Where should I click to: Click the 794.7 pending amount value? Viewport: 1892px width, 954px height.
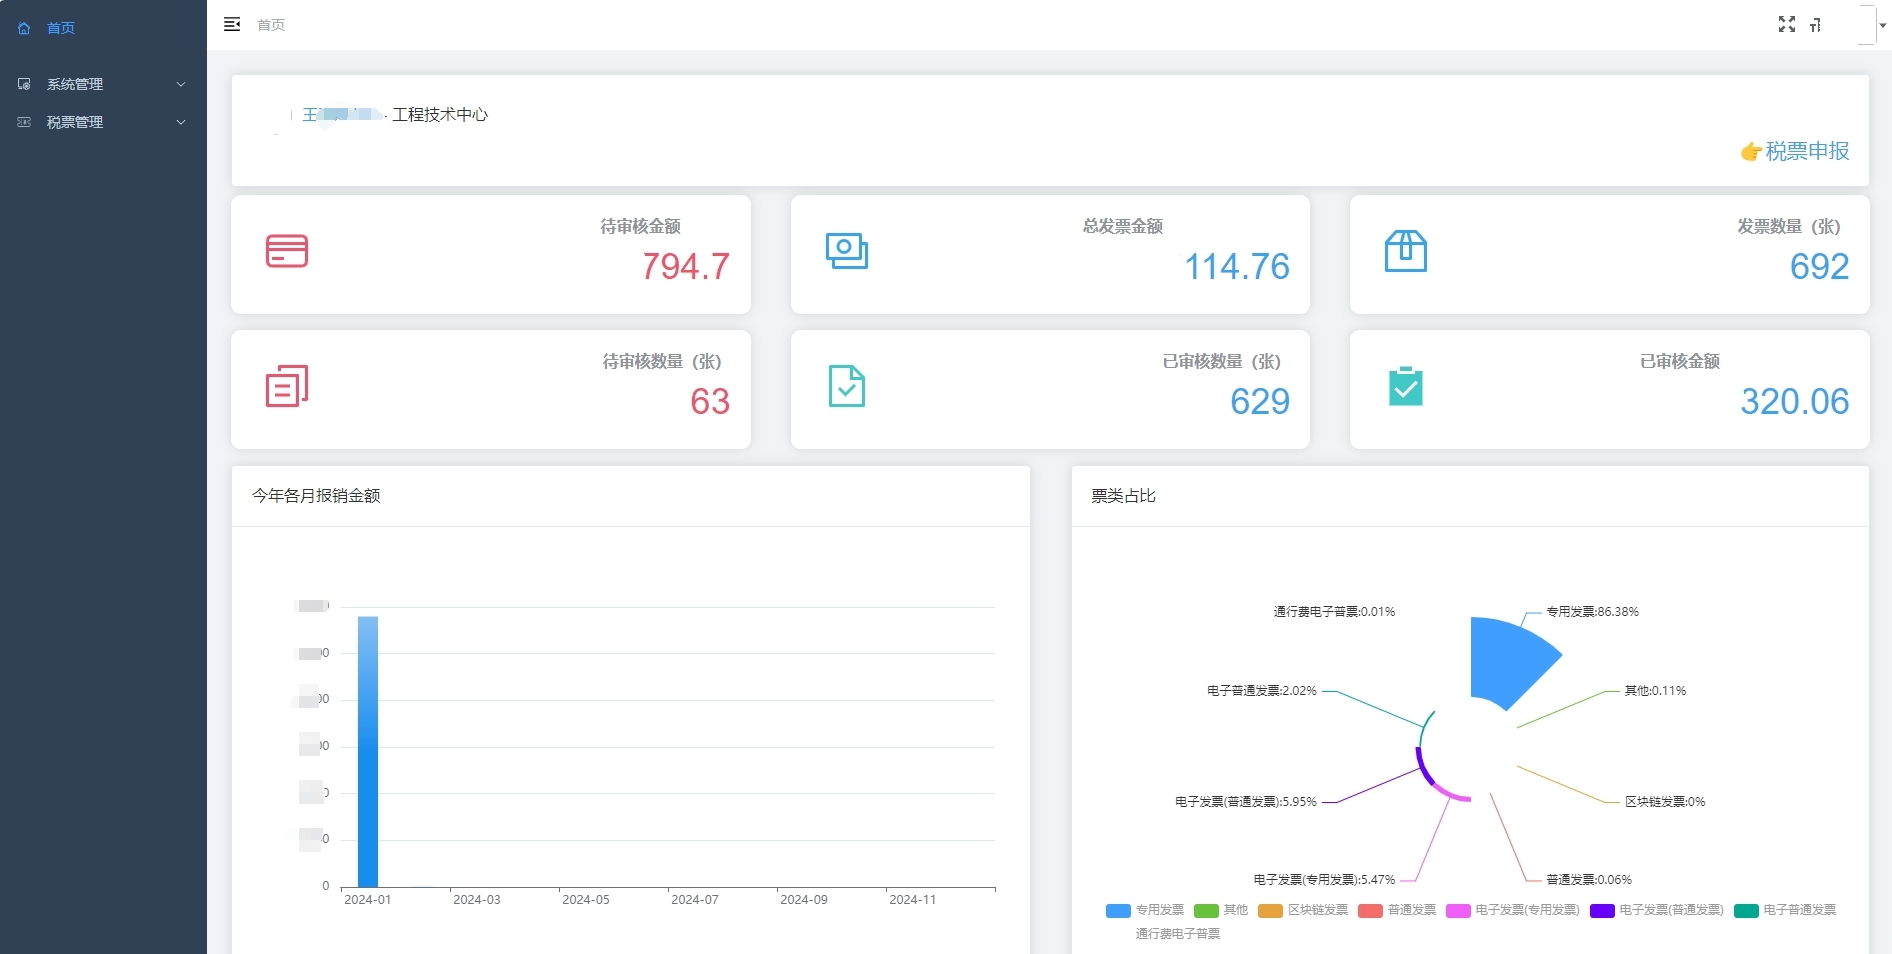click(686, 267)
